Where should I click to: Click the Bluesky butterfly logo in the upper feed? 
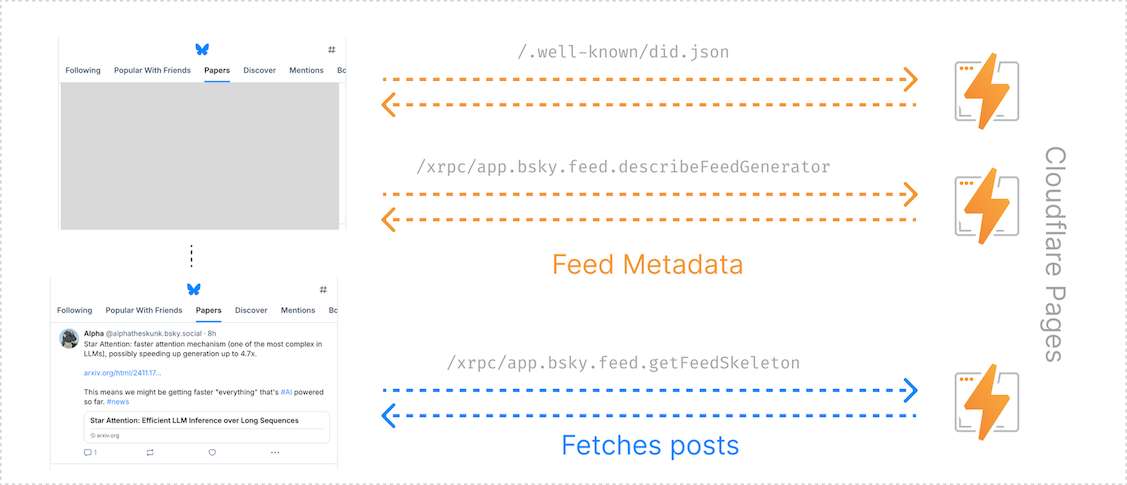pyautogui.click(x=202, y=49)
